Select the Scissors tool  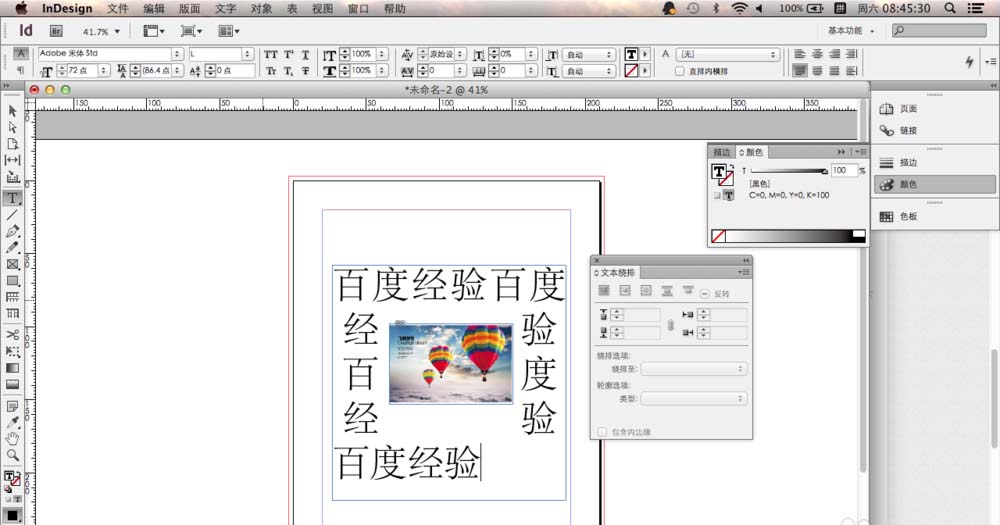(12, 334)
